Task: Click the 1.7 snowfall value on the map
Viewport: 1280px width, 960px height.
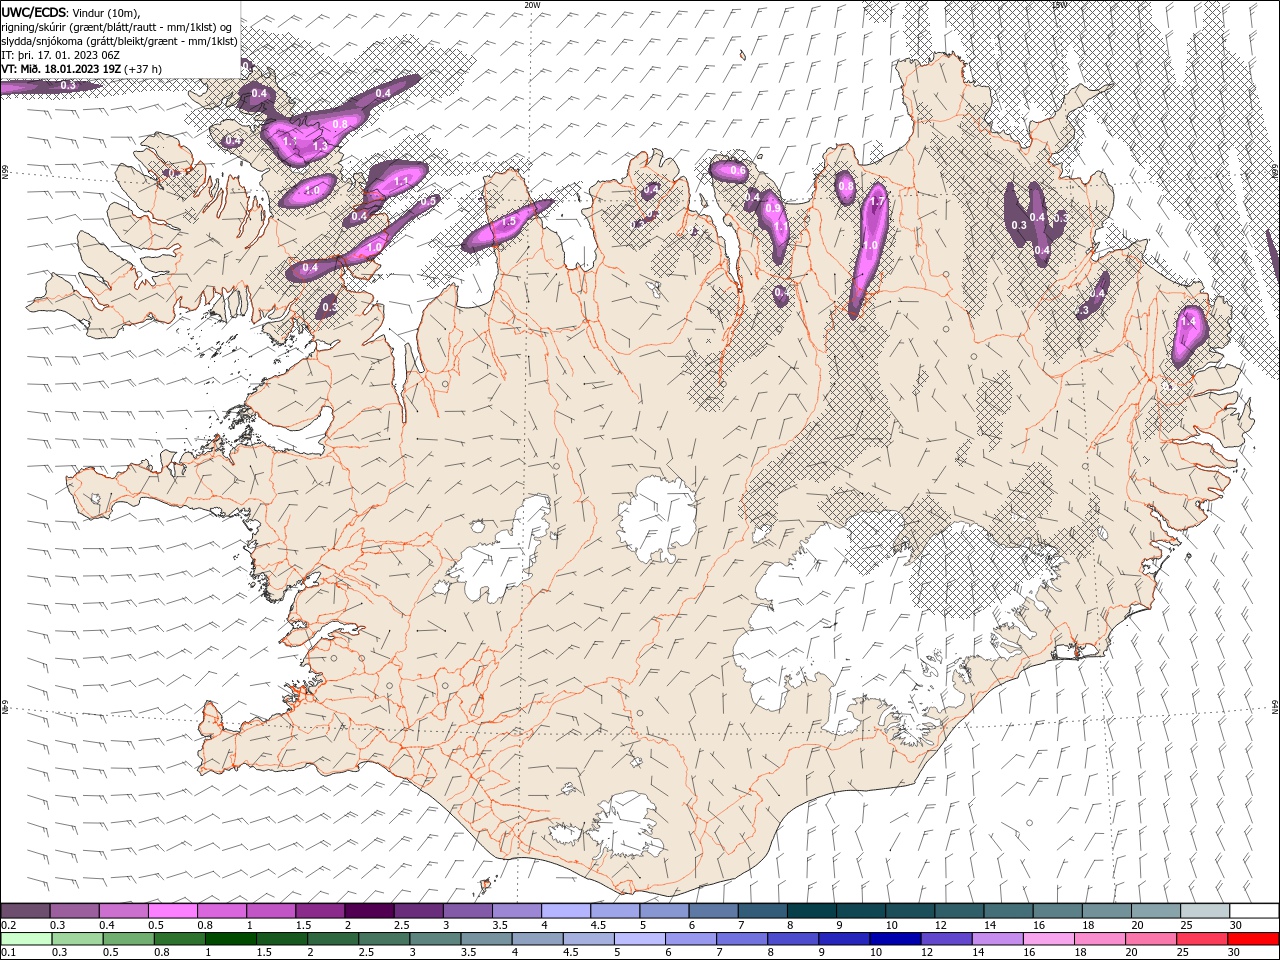Action: tap(877, 202)
